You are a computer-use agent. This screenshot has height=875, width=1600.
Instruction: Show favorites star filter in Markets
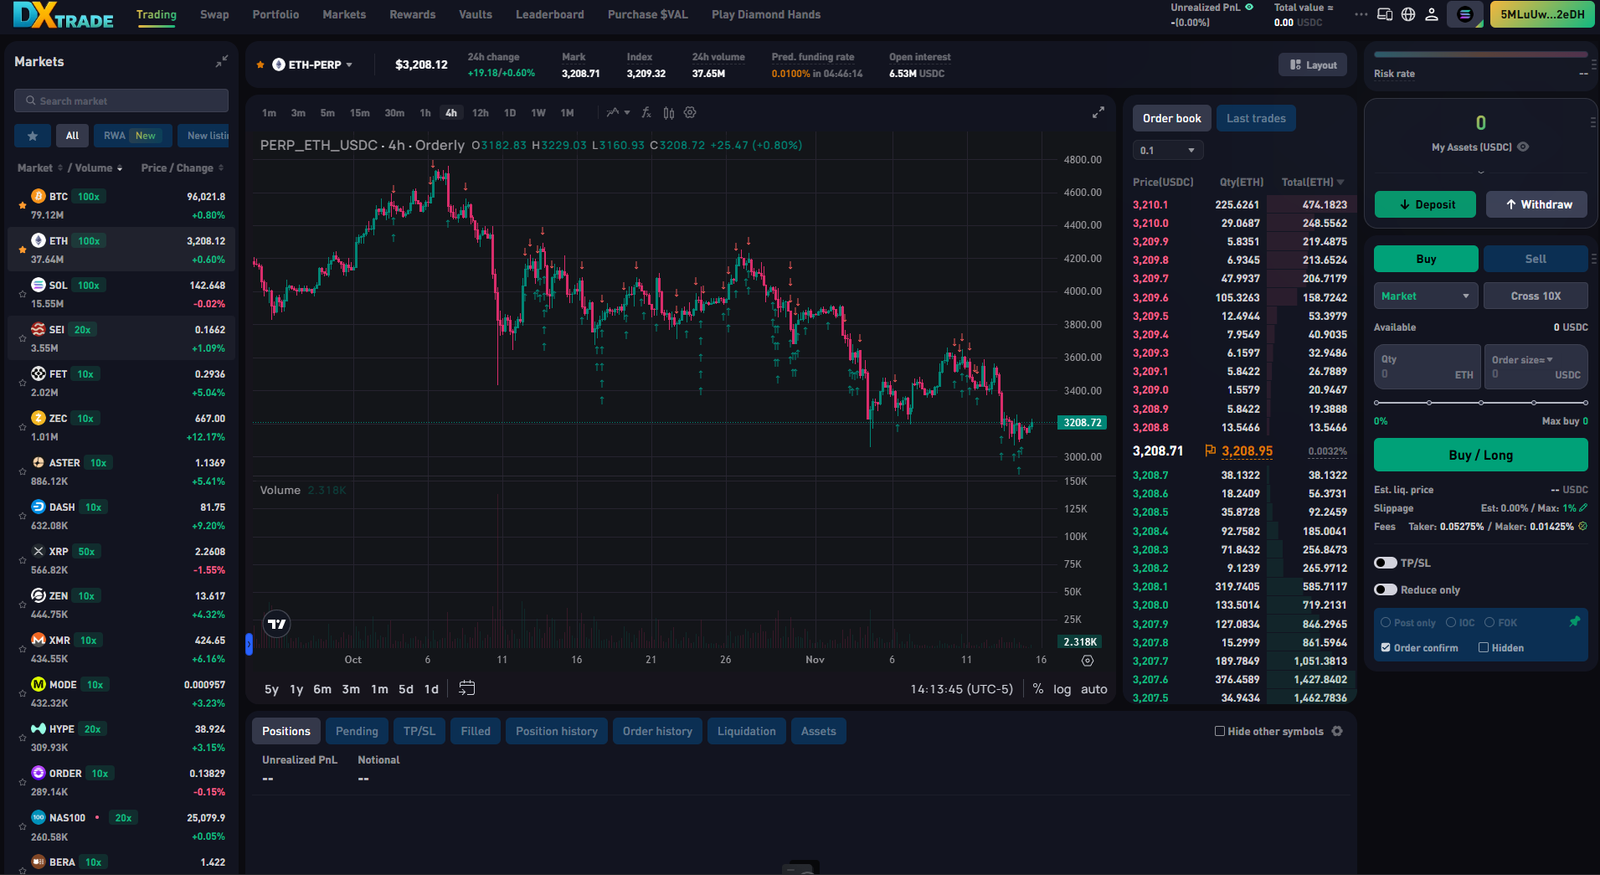tap(33, 136)
